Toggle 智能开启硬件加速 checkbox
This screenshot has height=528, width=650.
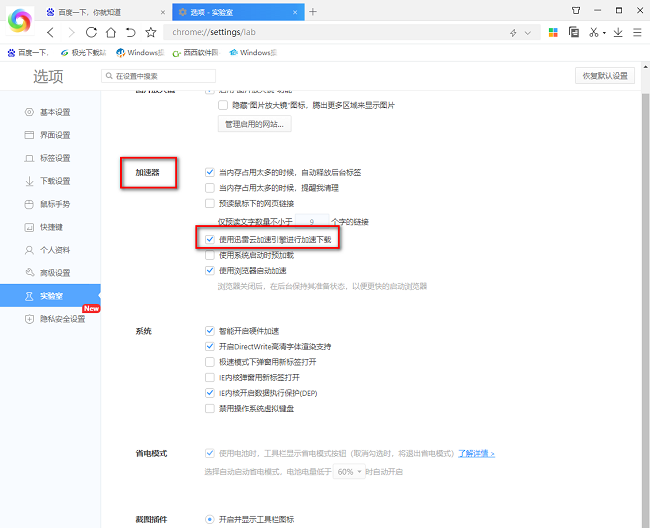pyautogui.click(x=210, y=331)
